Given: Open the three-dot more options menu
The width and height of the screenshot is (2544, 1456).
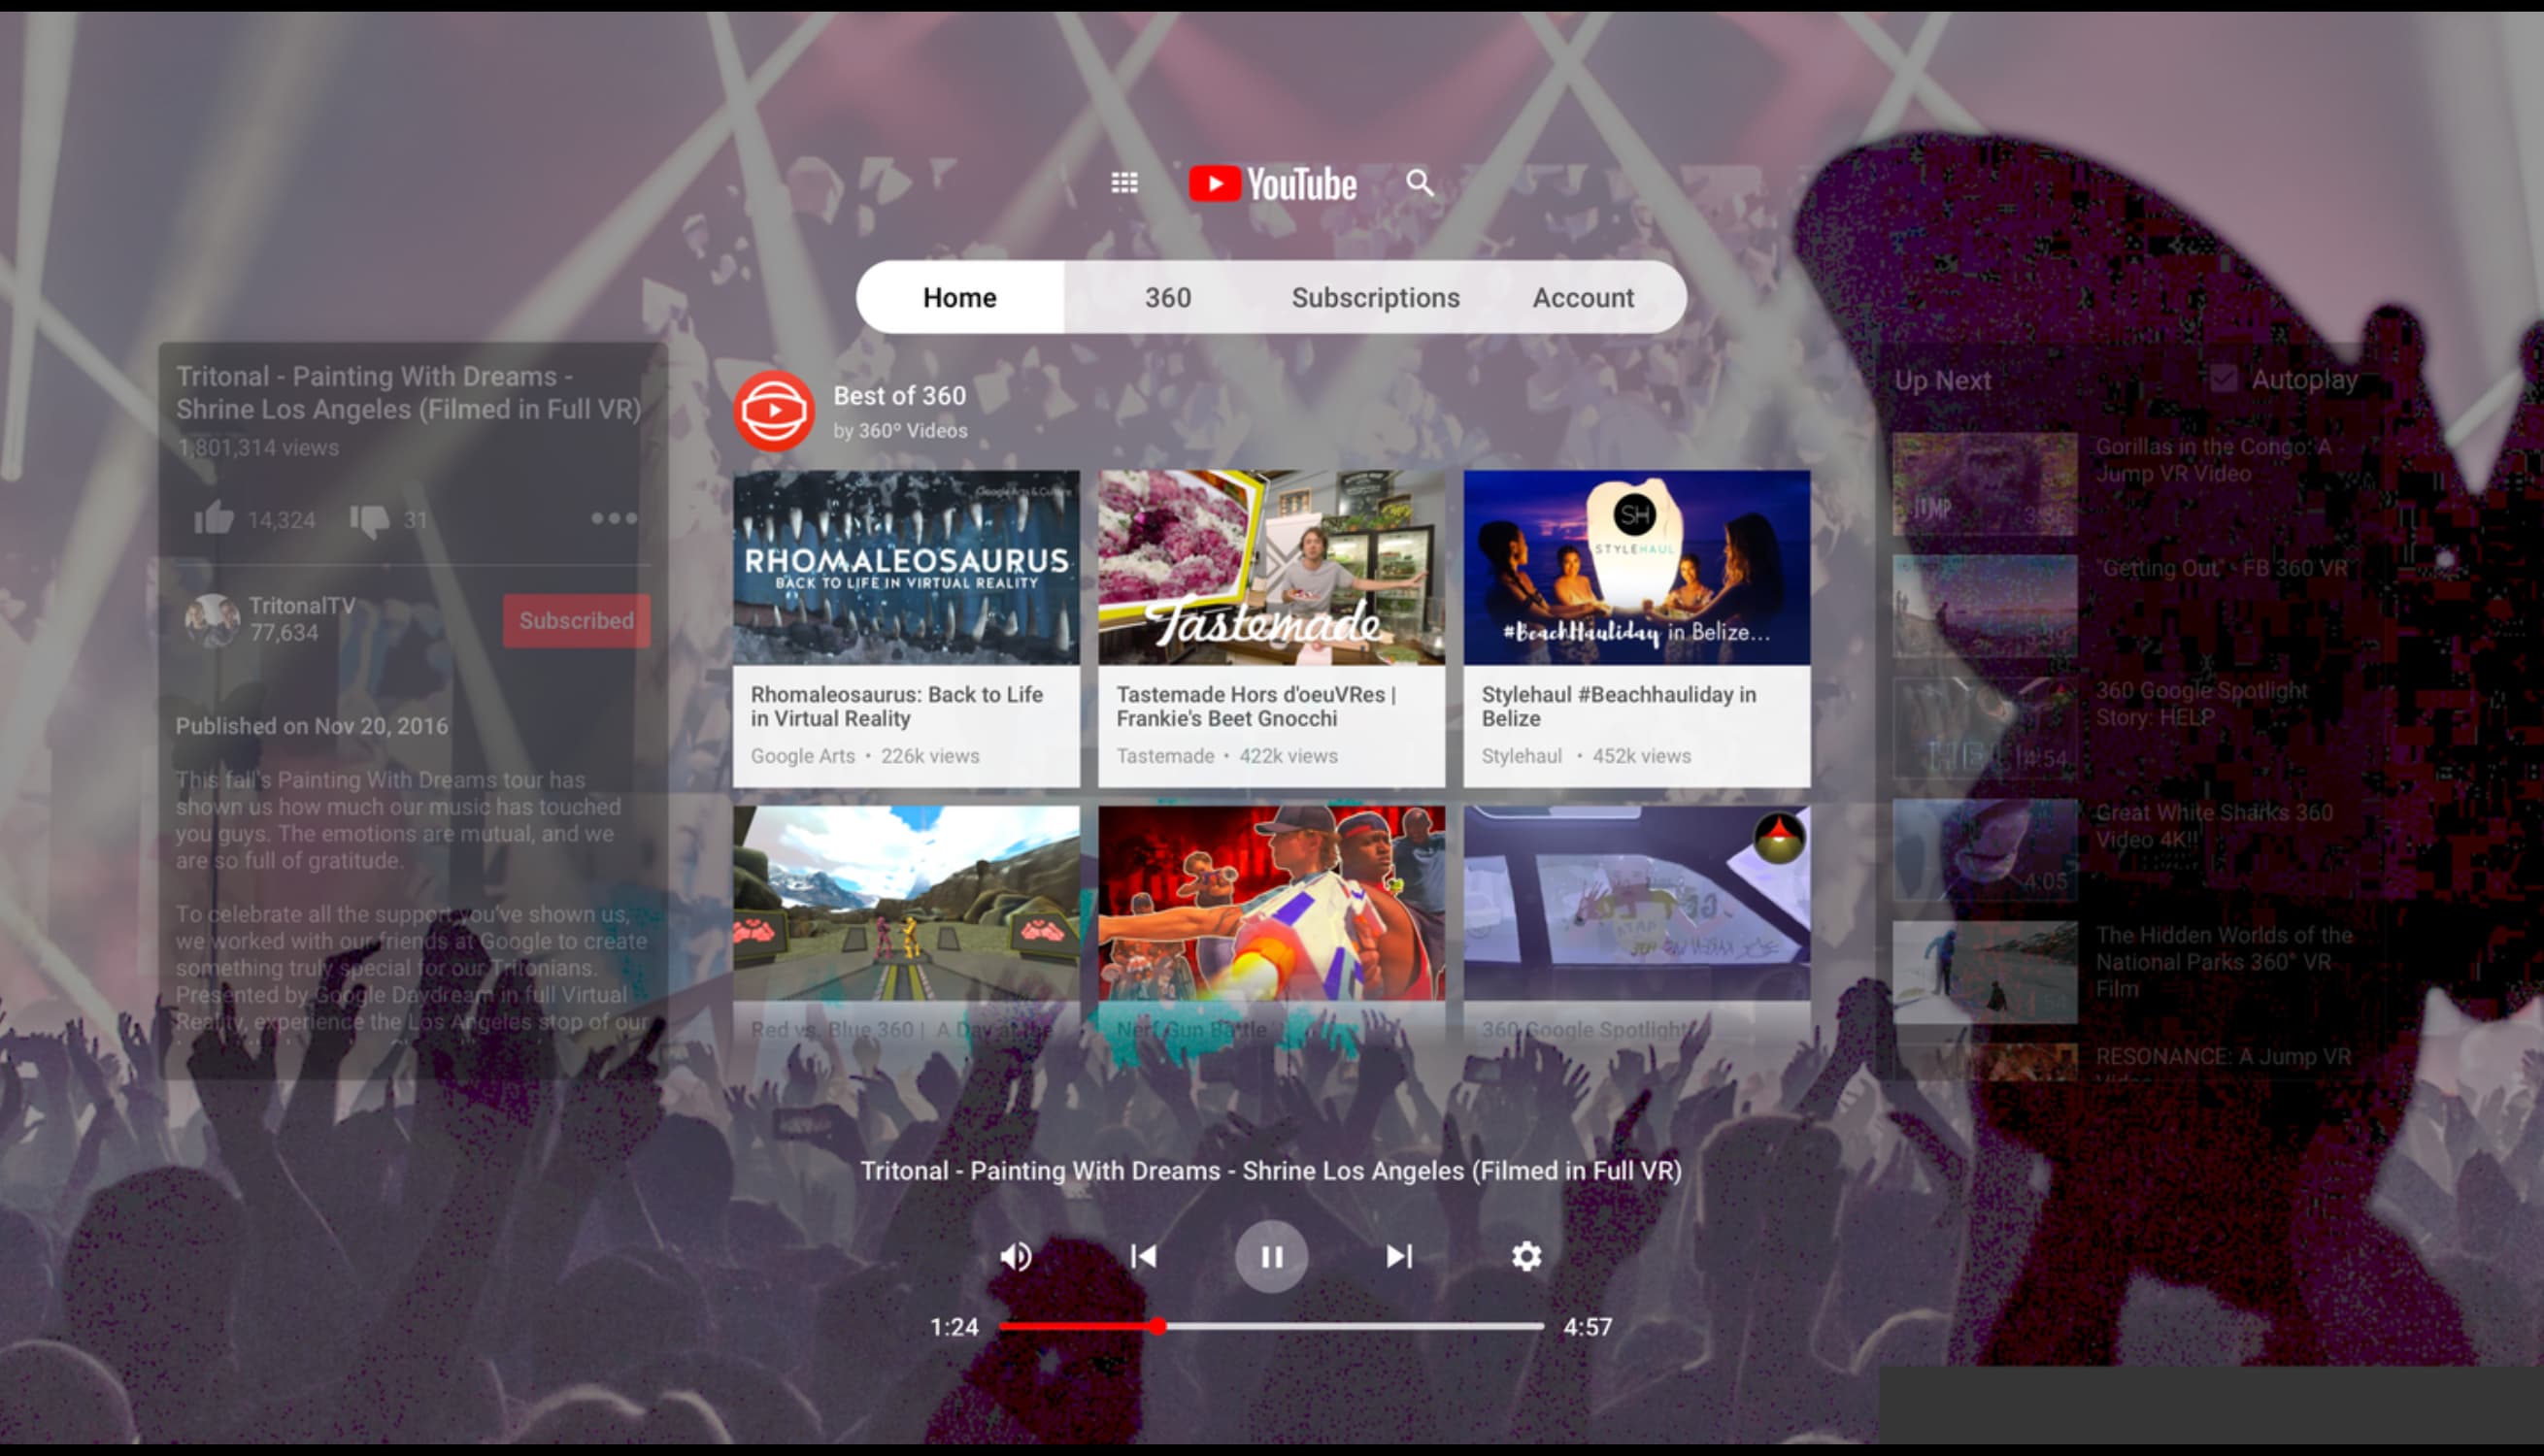Looking at the screenshot, I should 613,518.
